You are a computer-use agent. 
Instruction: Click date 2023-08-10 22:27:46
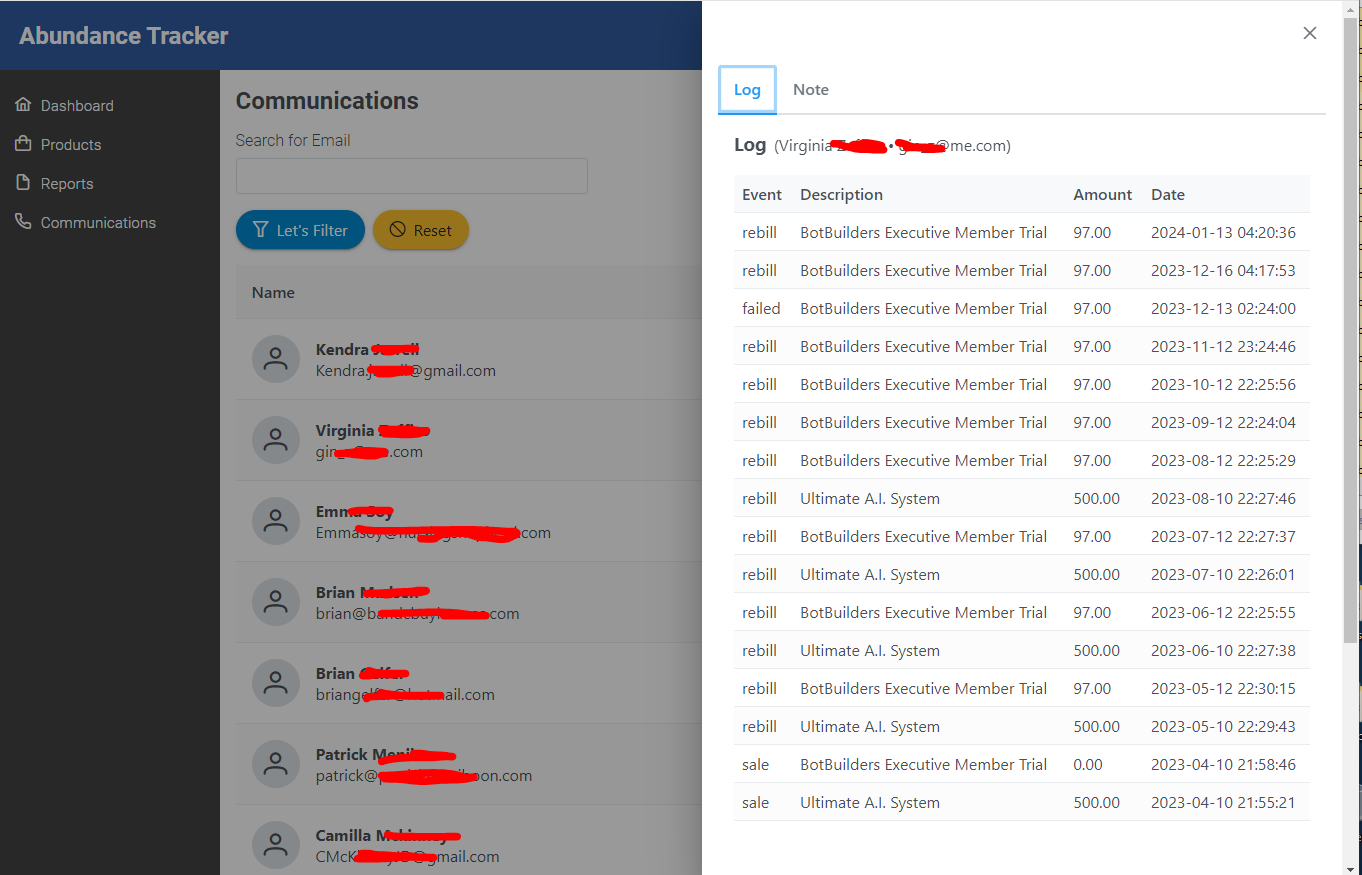click(x=1223, y=499)
